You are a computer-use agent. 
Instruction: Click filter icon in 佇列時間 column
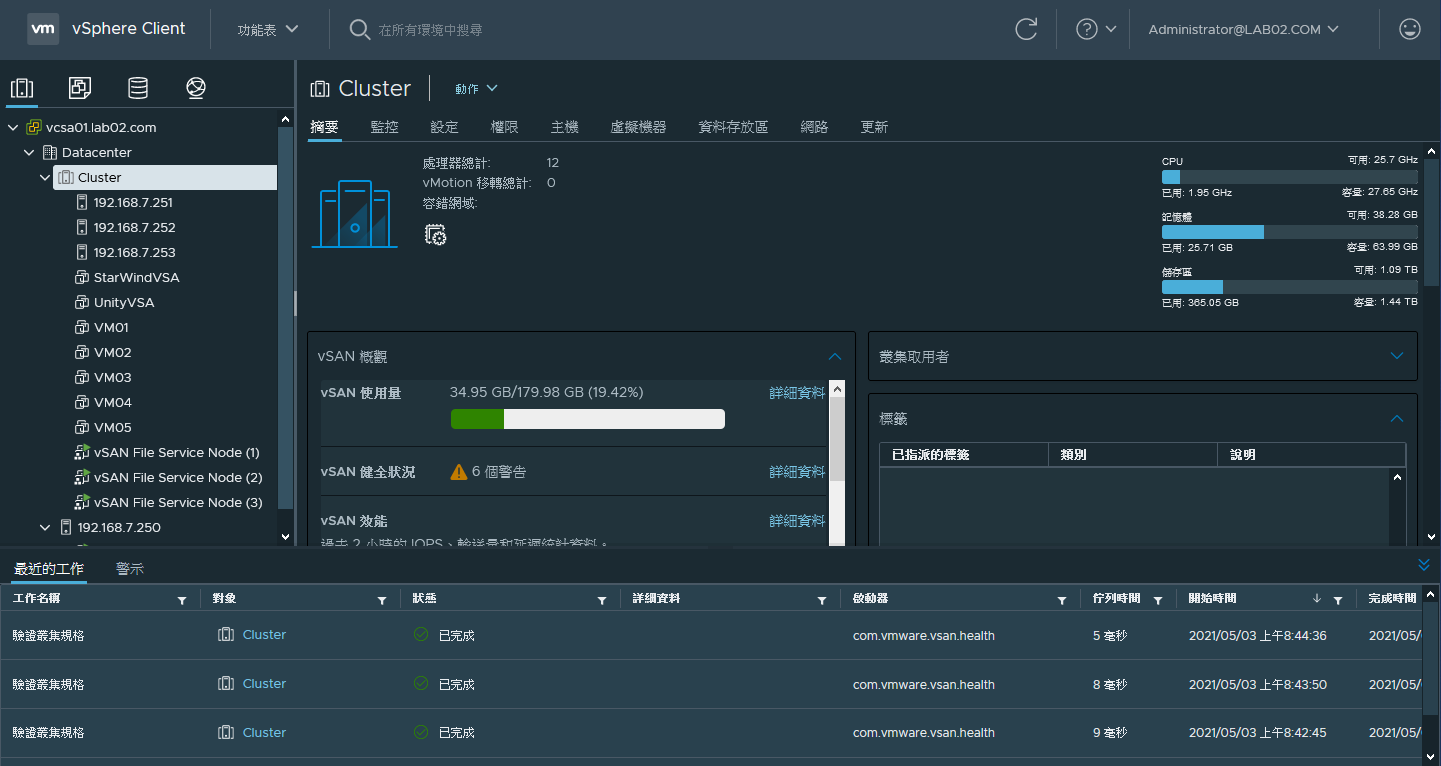[1158, 600]
